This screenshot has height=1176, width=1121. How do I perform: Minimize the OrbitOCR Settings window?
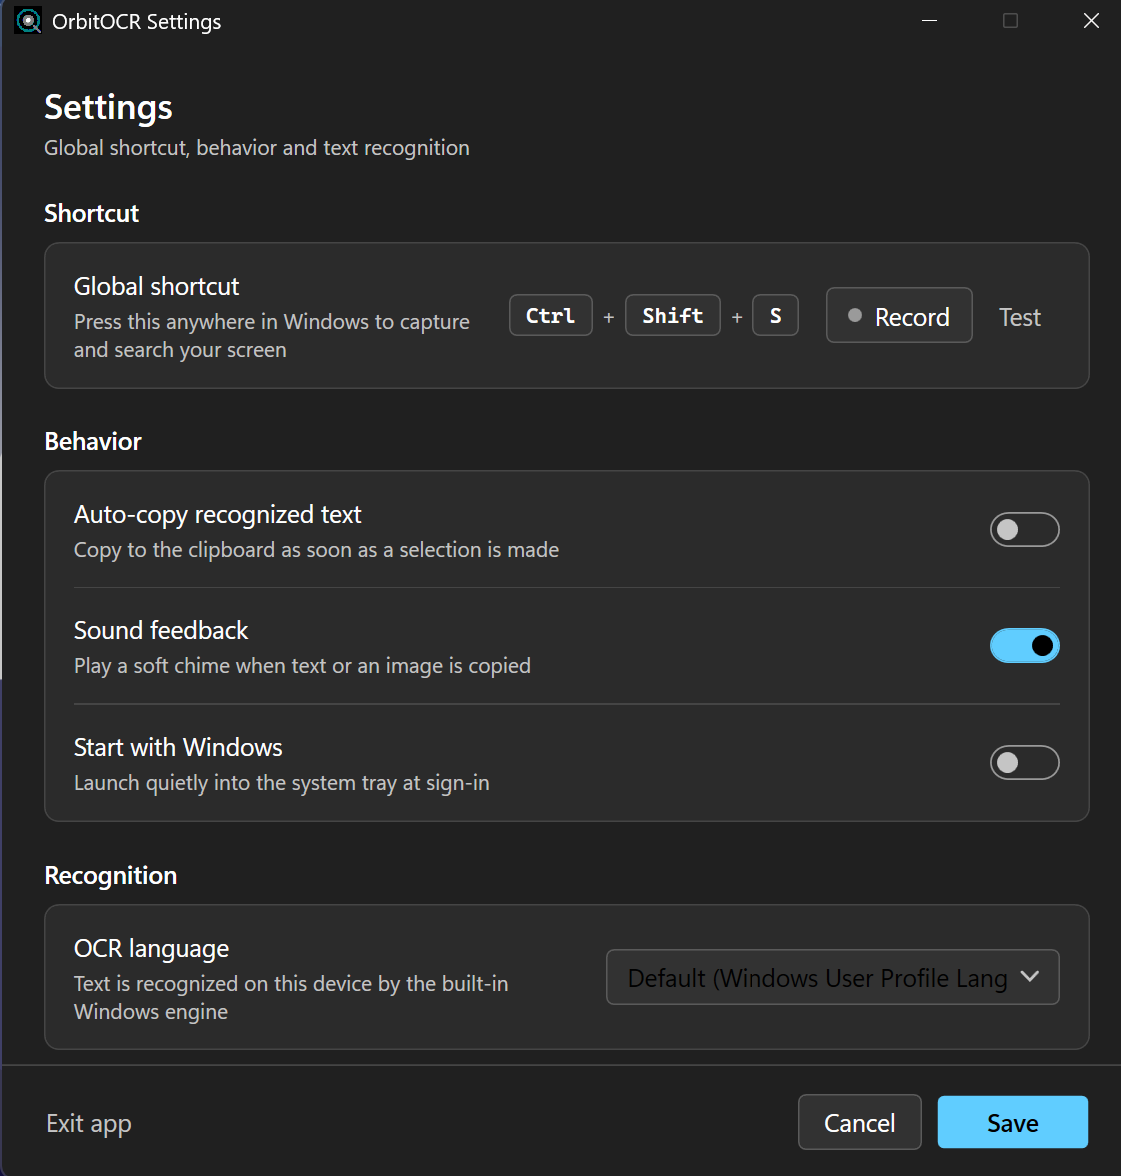pos(930,21)
